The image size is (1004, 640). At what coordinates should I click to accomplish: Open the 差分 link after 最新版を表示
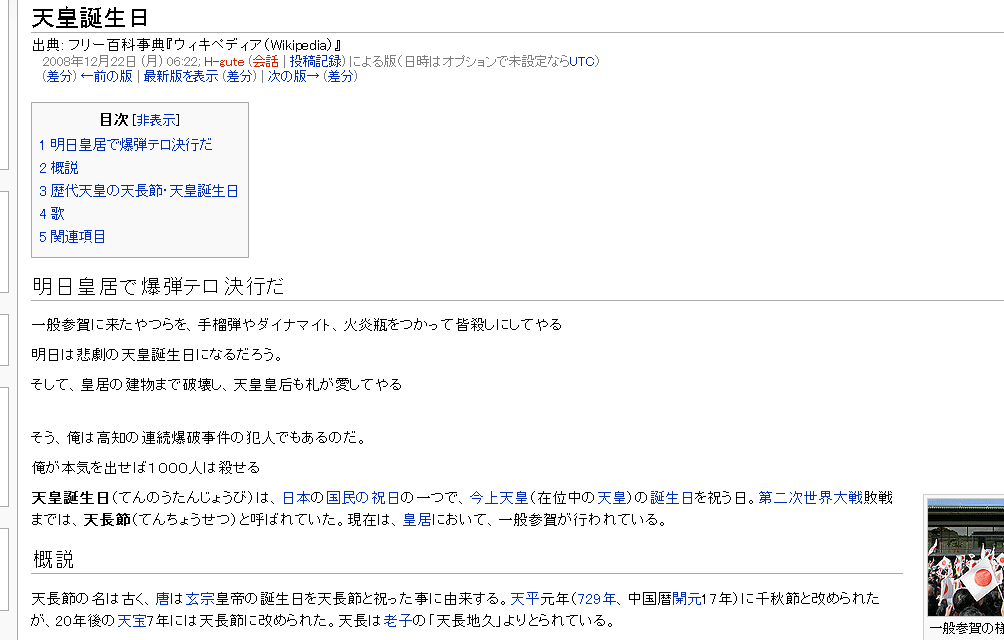(x=239, y=76)
